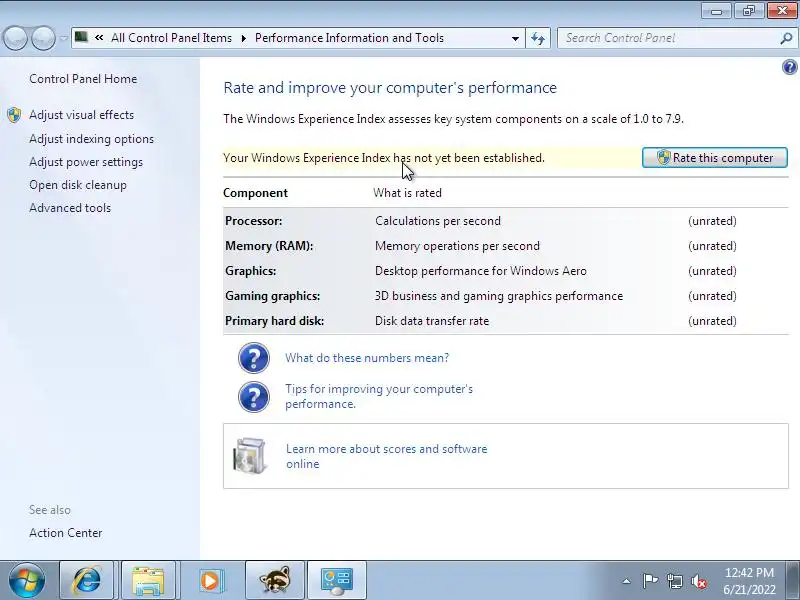The width and height of the screenshot is (800, 600).
Task: Click shield icon beside Adjust visual effects
Action: pyautogui.click(x=14, y=115)
